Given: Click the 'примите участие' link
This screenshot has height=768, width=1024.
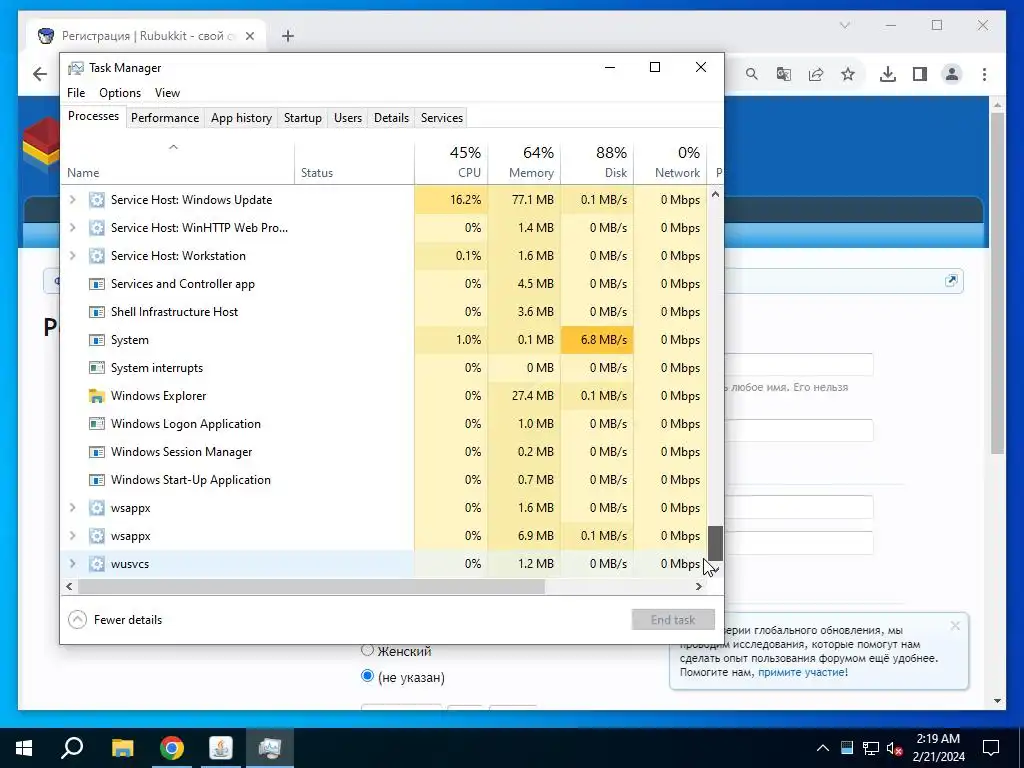Looking at the screenshot, I should click(801, 672).
